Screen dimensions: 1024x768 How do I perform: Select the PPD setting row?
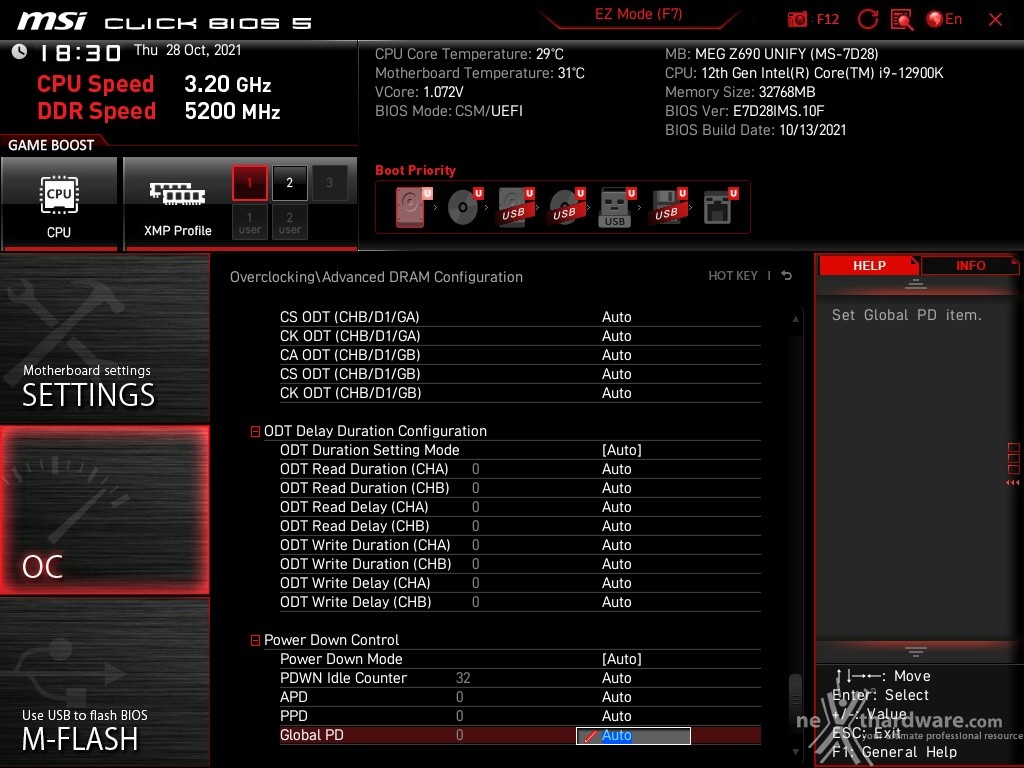(520, 716)
